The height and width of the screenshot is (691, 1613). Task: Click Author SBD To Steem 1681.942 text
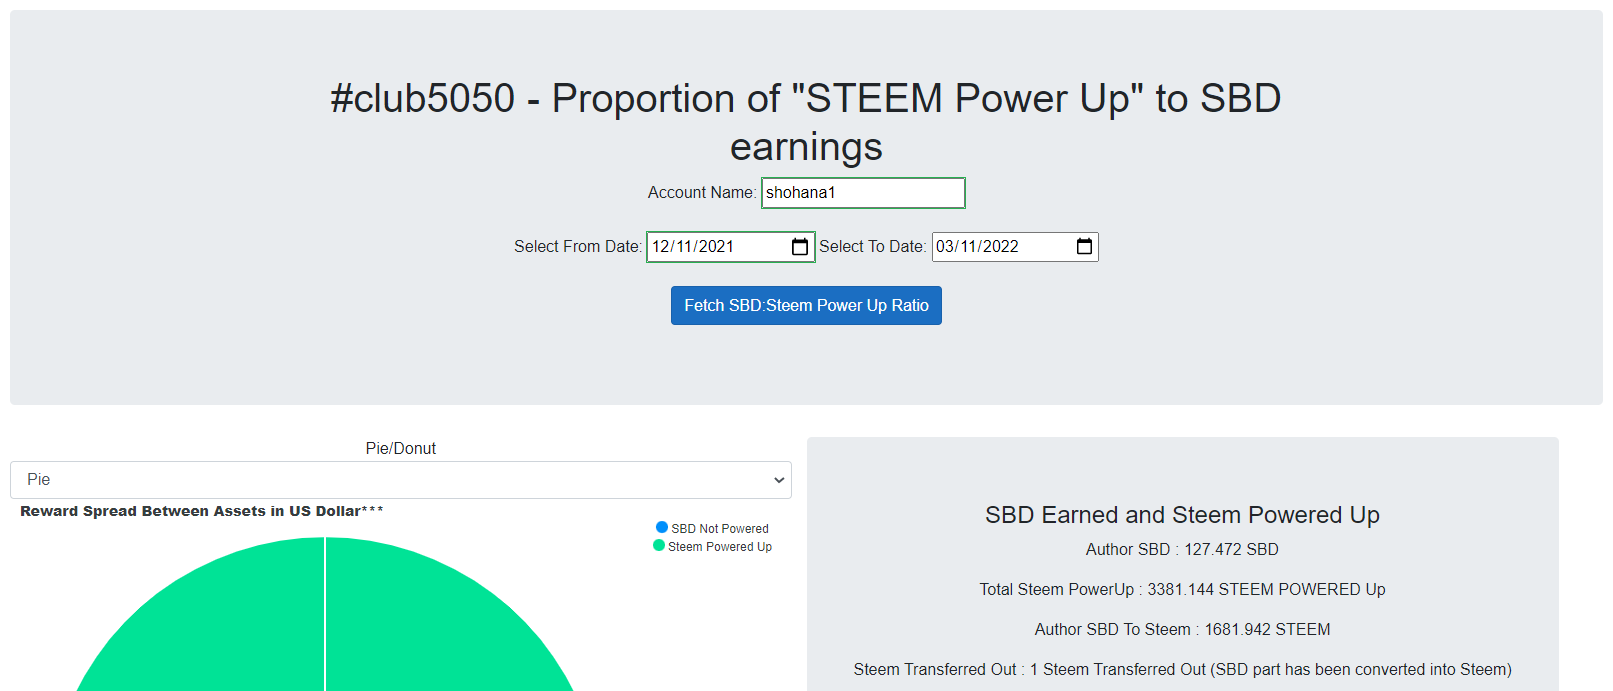[x=1182, y=629]
